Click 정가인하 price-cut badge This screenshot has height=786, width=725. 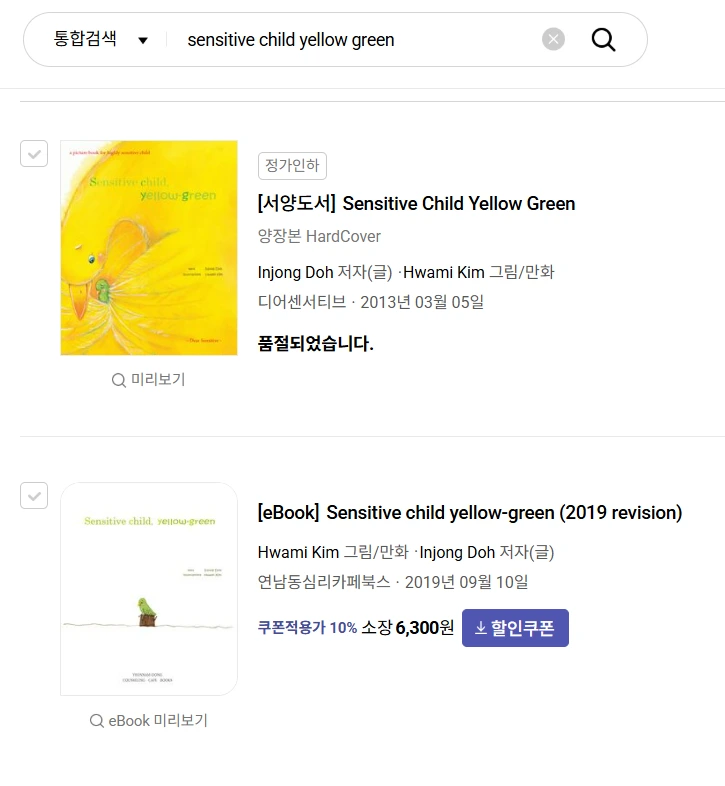pos(292,166)
